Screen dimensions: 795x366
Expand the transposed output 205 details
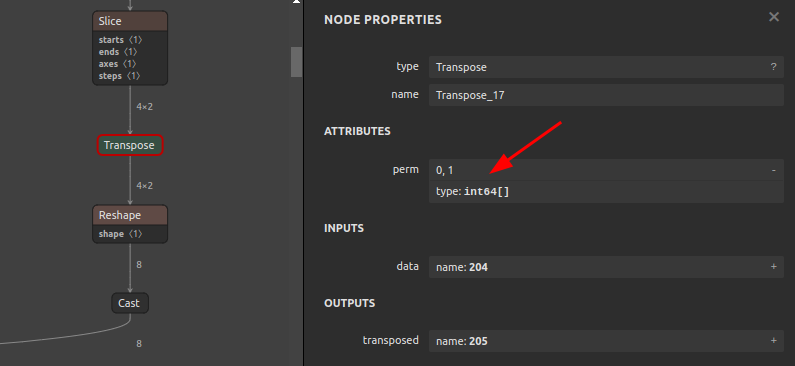774,341
